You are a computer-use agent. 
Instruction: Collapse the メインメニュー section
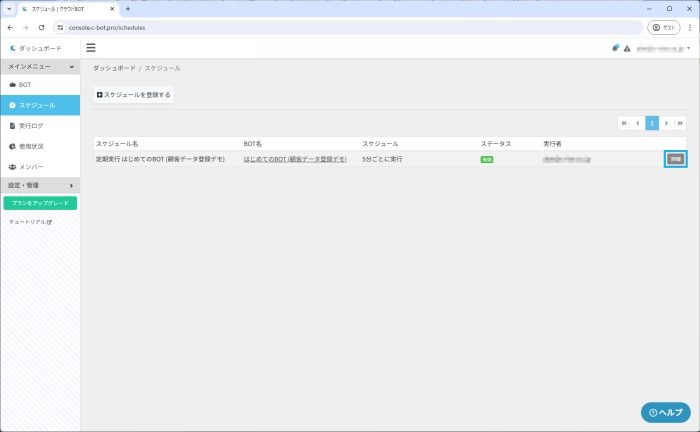(40, 66)
